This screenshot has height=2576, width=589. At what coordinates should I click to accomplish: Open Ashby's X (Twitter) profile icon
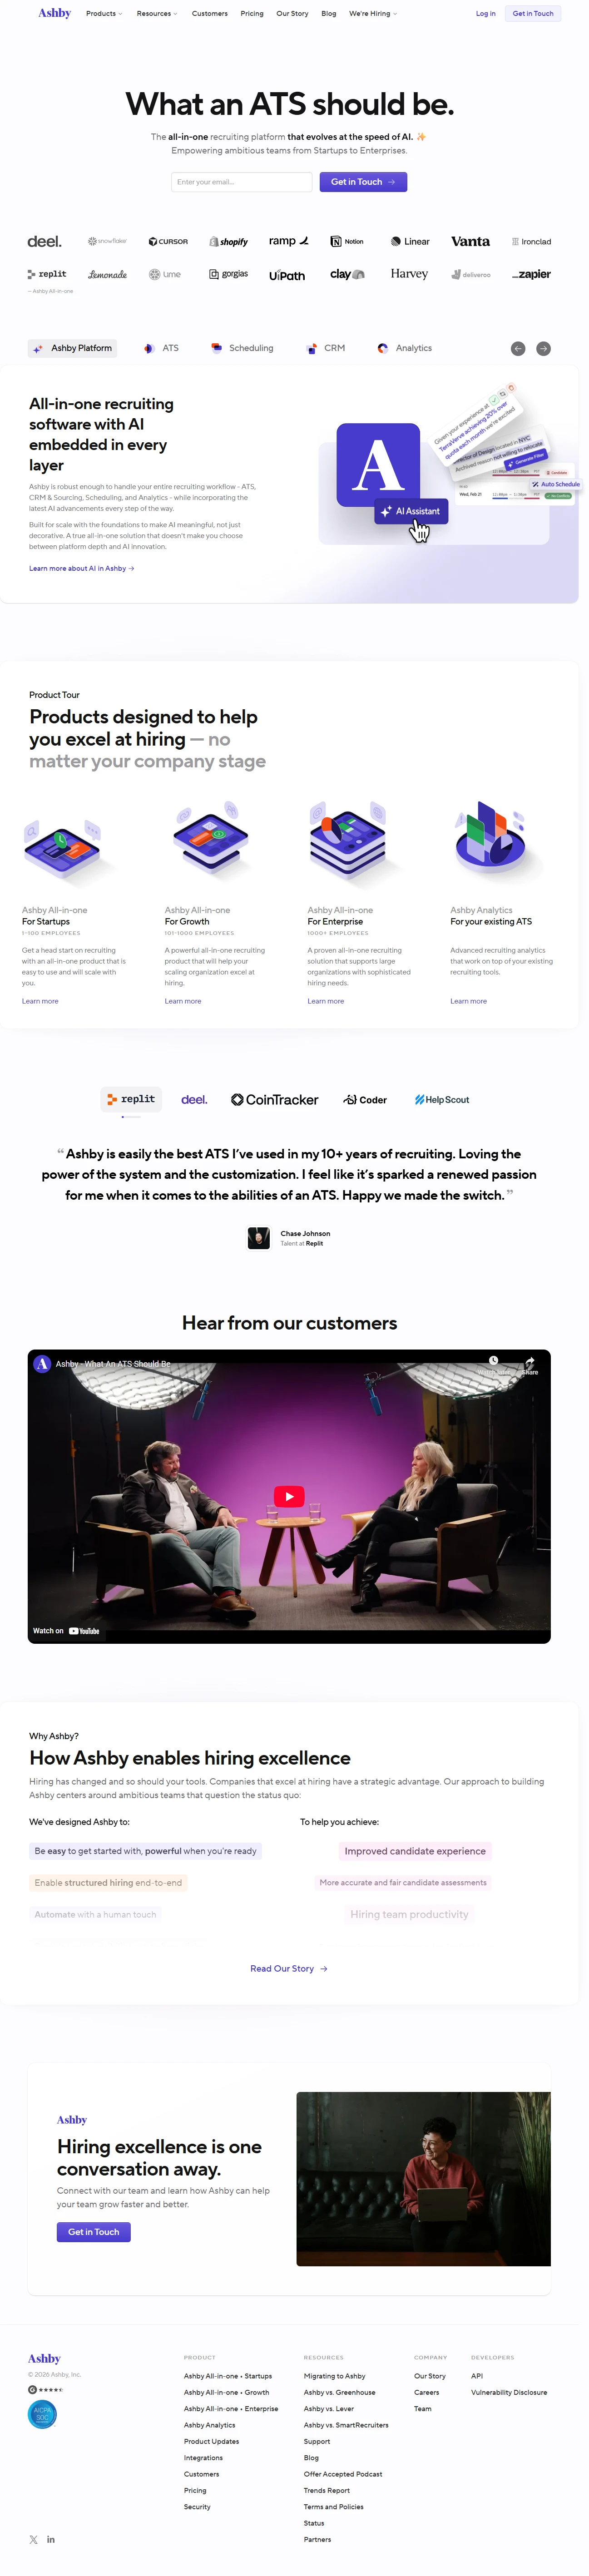(34, 2539)
